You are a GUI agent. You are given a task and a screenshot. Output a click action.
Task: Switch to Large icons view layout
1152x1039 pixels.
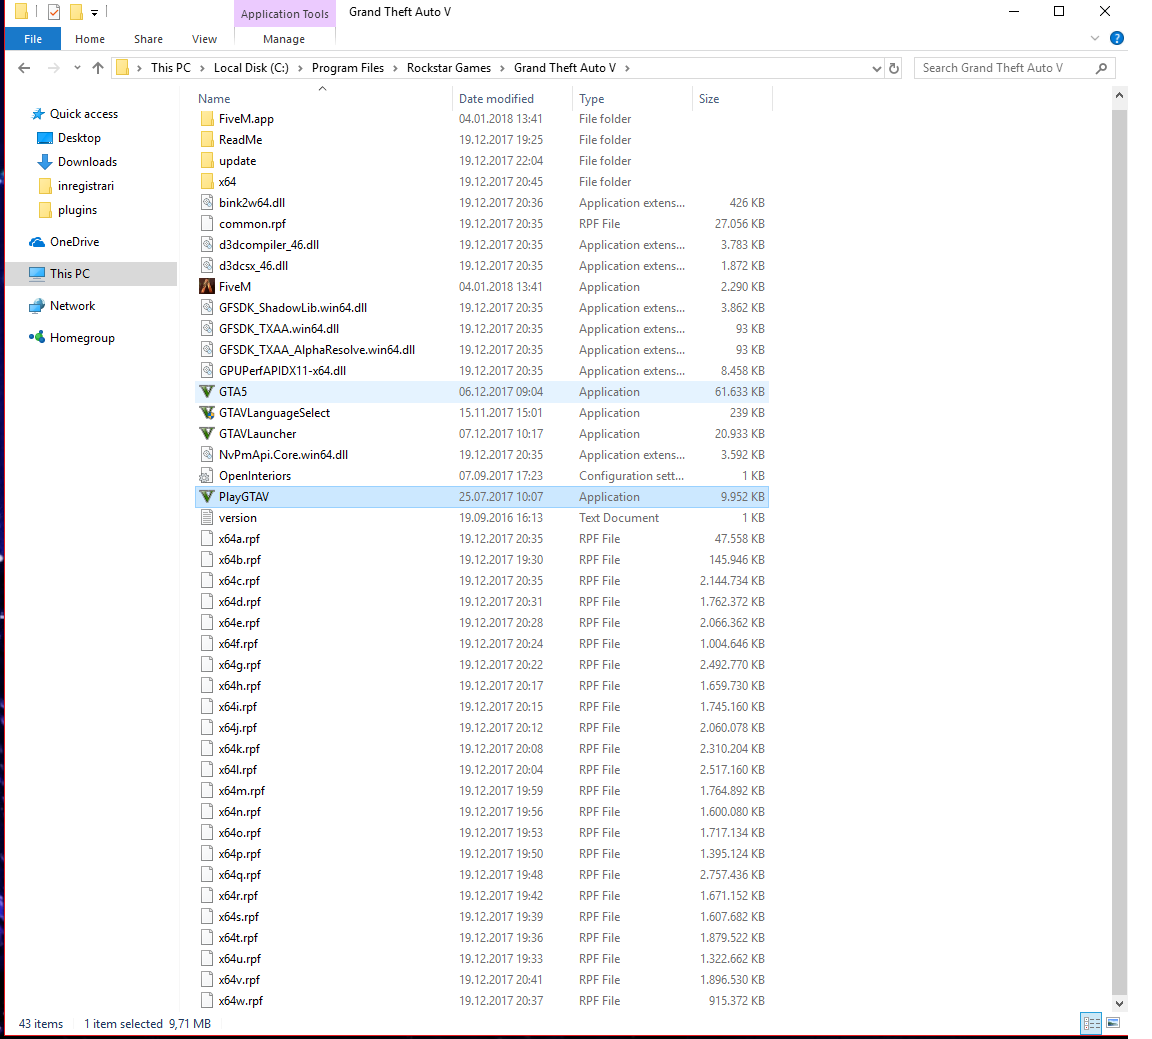1113,1023
